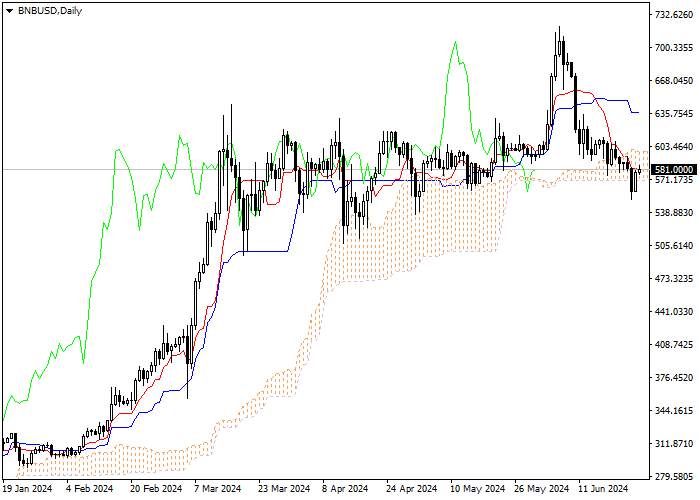
Task: Click the 26 May 2024 date label
Action: click(542, 489)
